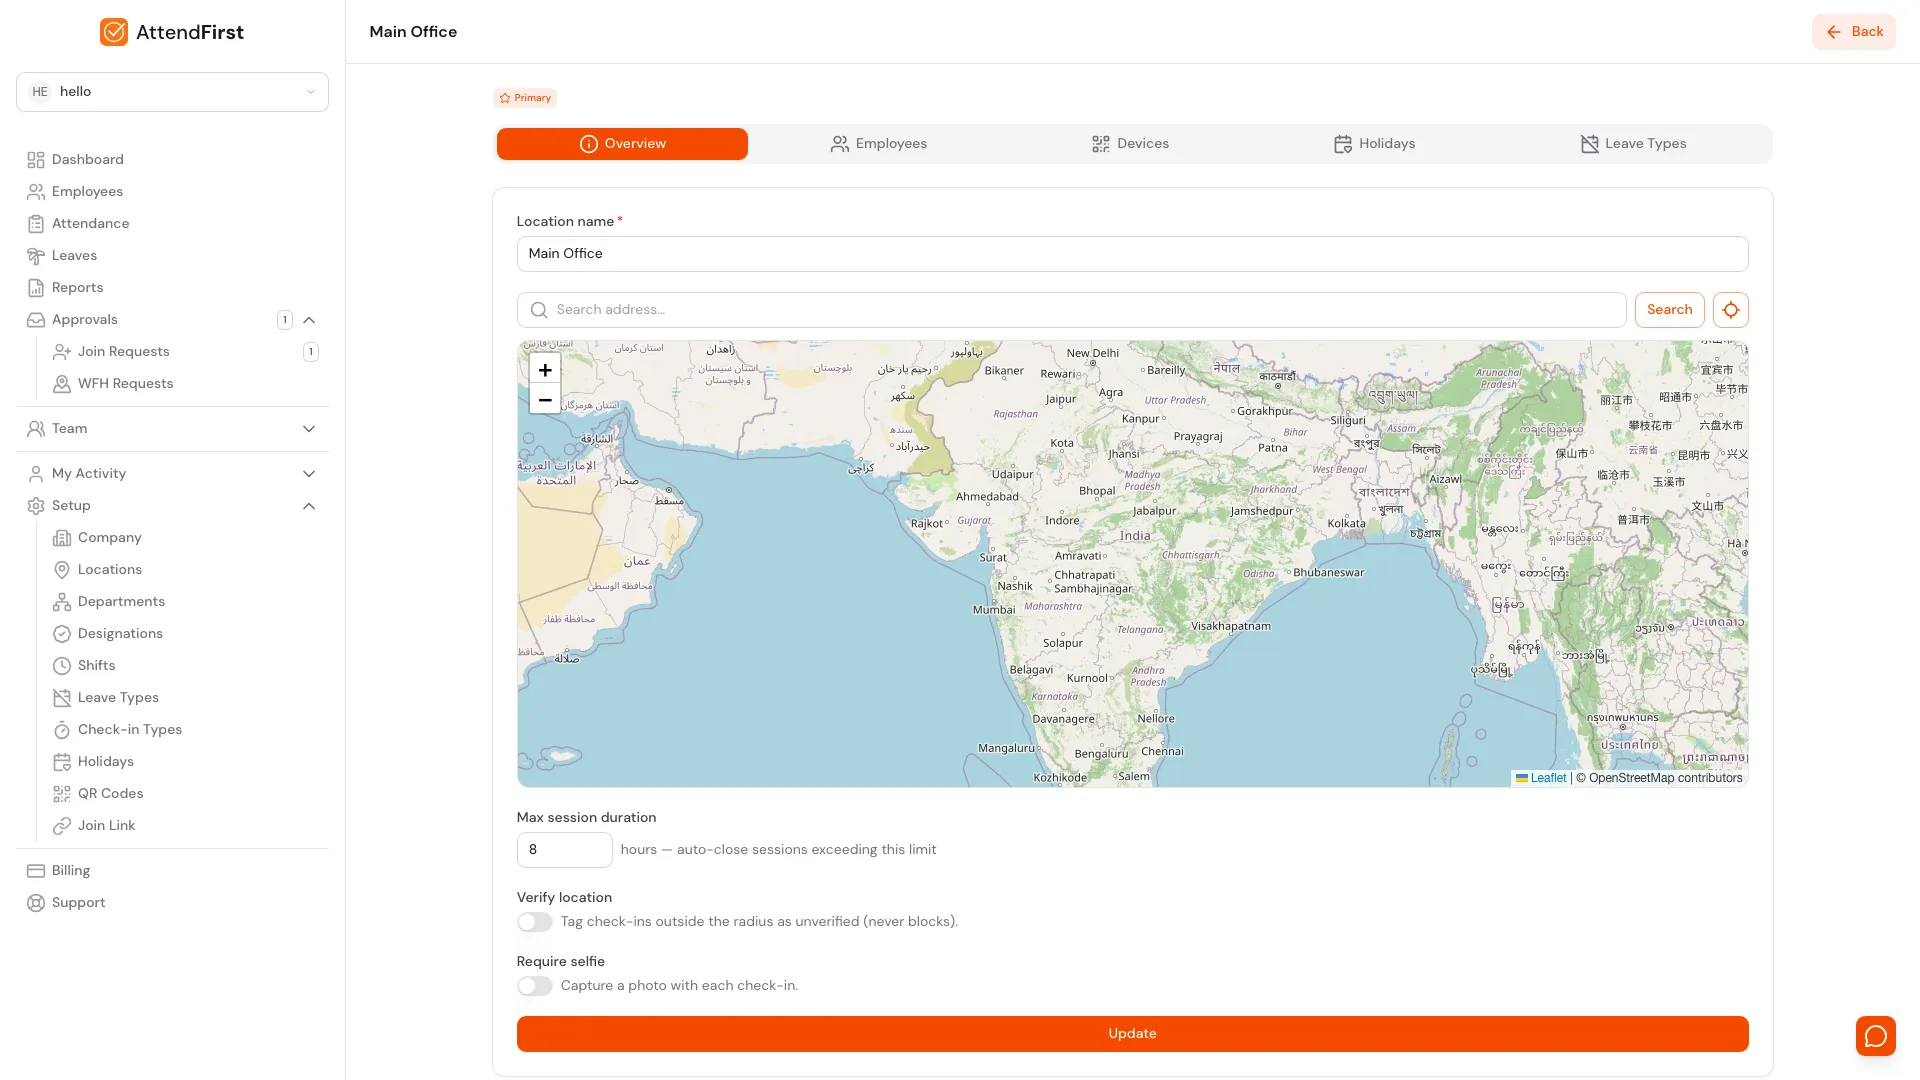1920x1080 pixels.
Task: Open Shifts setup page
Action: (96, 666)
